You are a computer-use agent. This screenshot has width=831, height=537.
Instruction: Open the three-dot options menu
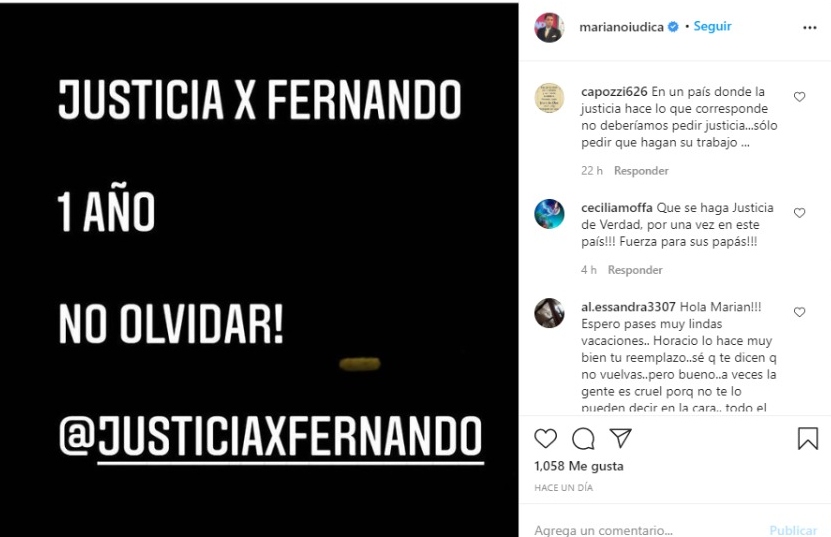pos(810,28)
